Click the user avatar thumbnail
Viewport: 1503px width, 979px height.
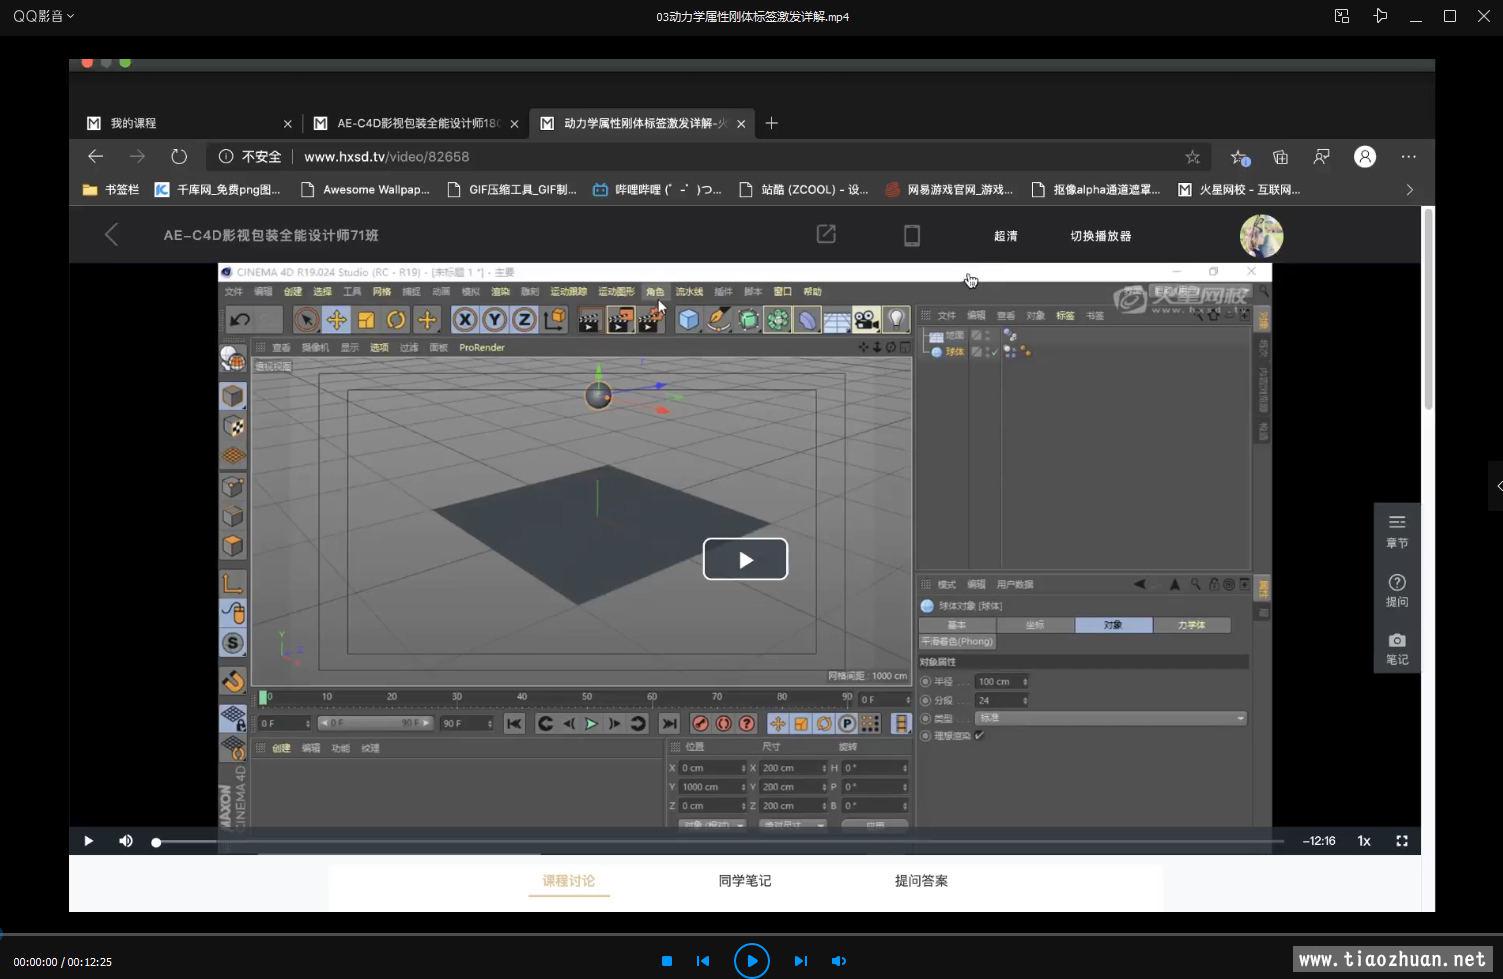tap(1261, 236)
